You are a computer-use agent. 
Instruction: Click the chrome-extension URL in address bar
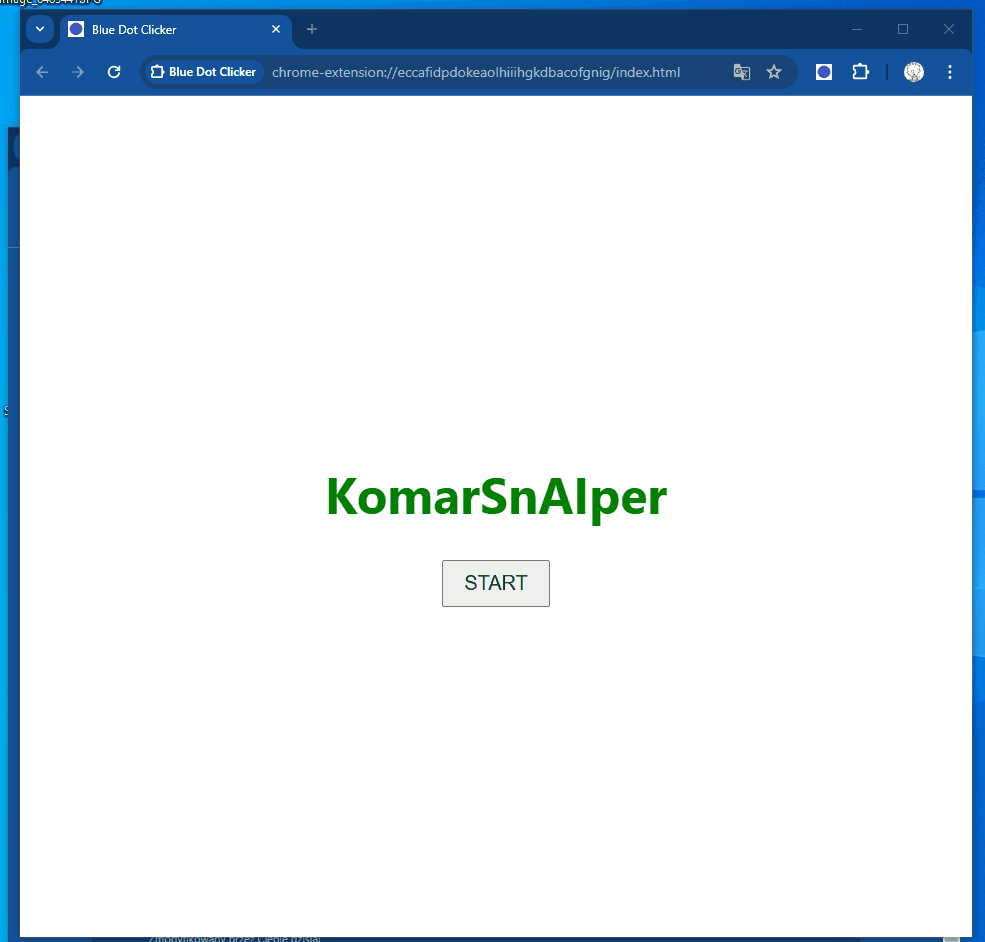[x=476, y=72]
